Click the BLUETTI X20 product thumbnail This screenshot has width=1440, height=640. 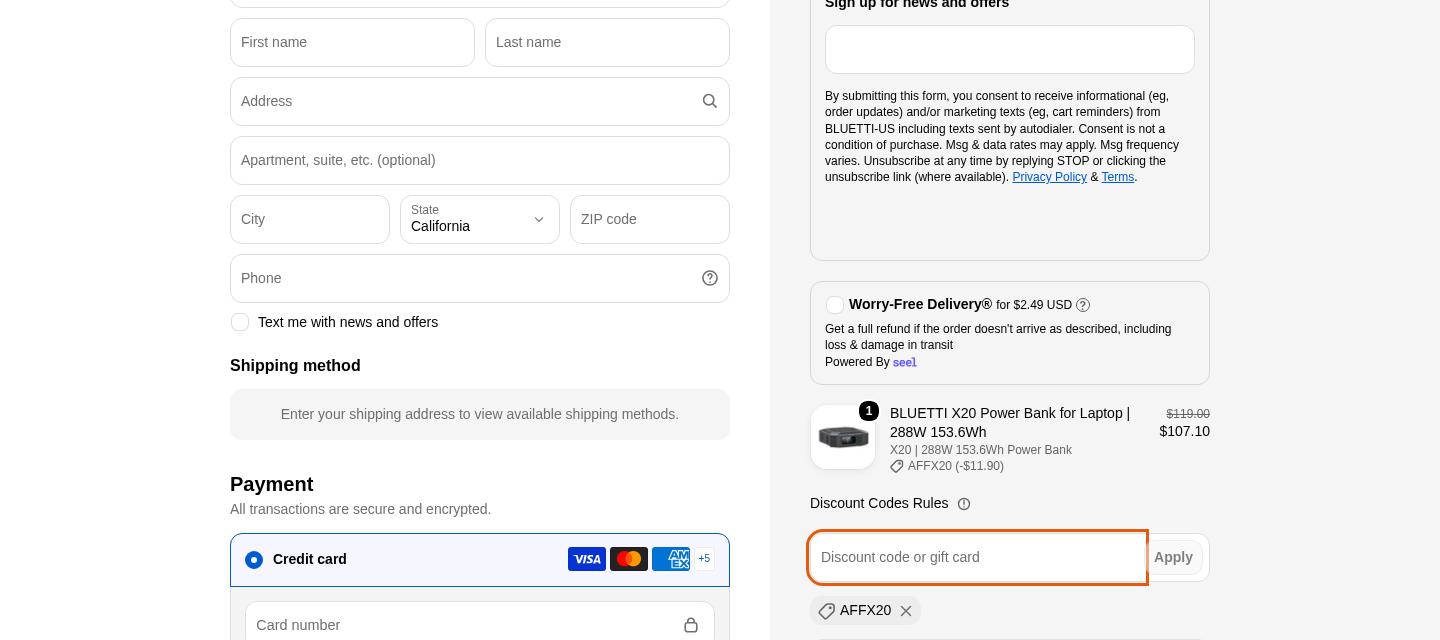843,437
